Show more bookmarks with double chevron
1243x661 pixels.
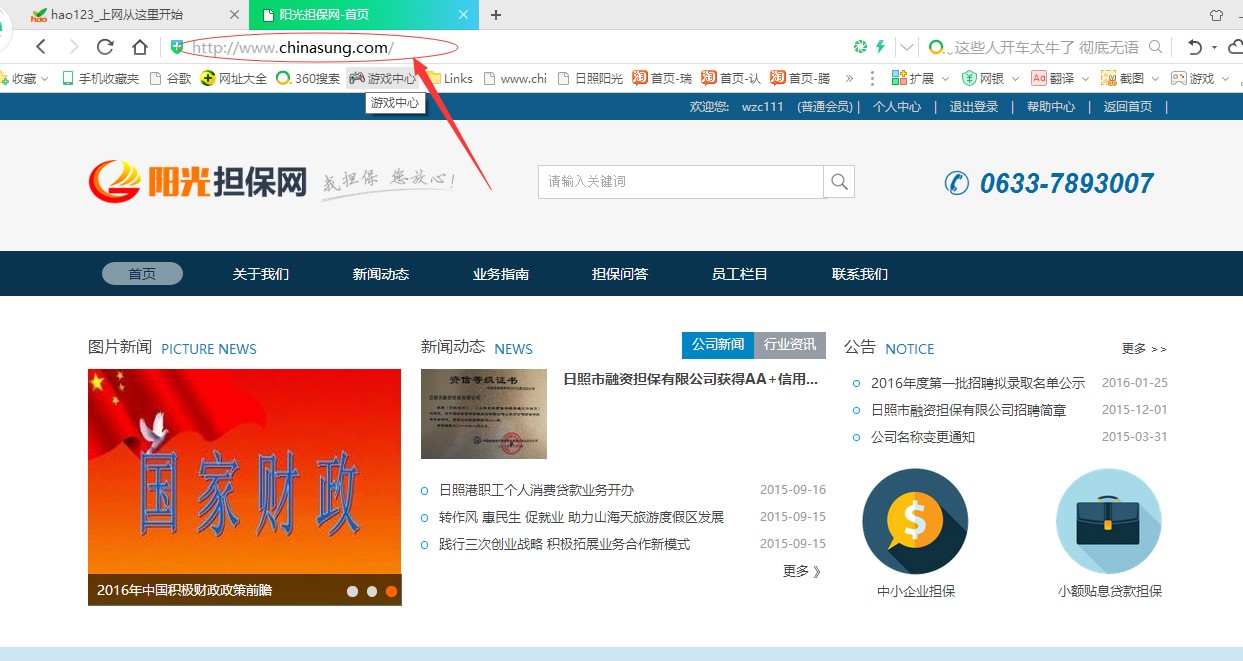[x=849, y=78]
